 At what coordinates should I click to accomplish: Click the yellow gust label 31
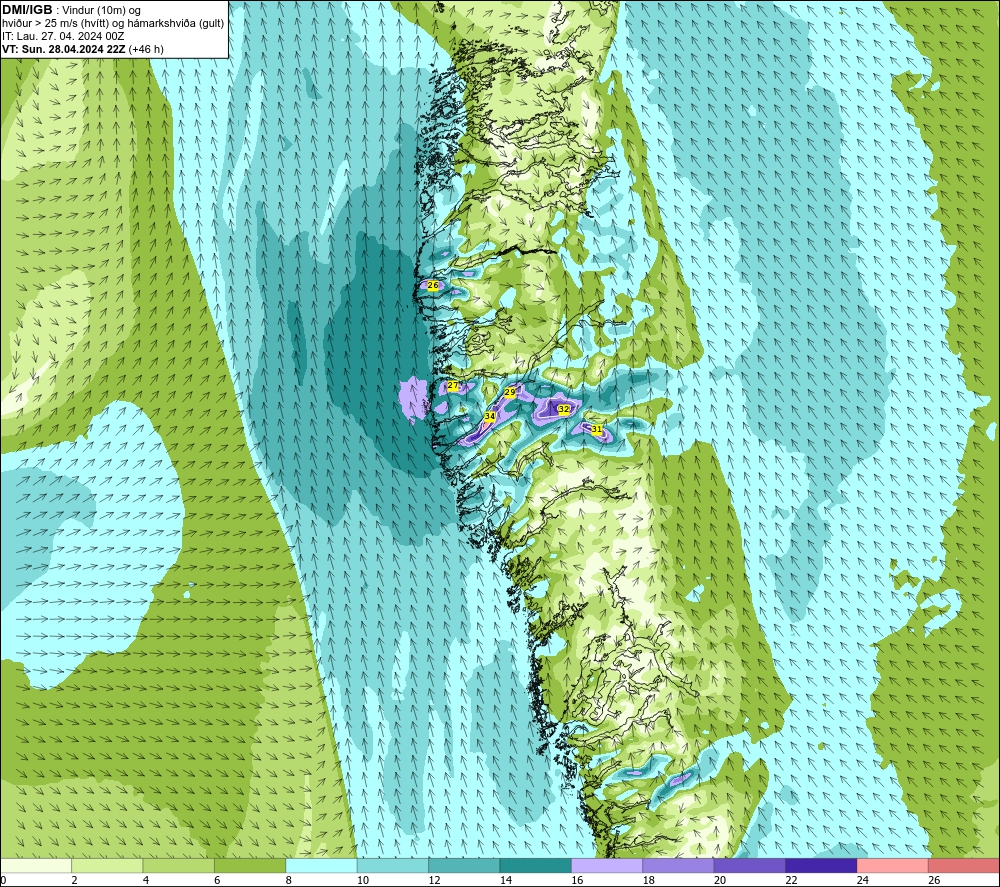pos(596,429)
